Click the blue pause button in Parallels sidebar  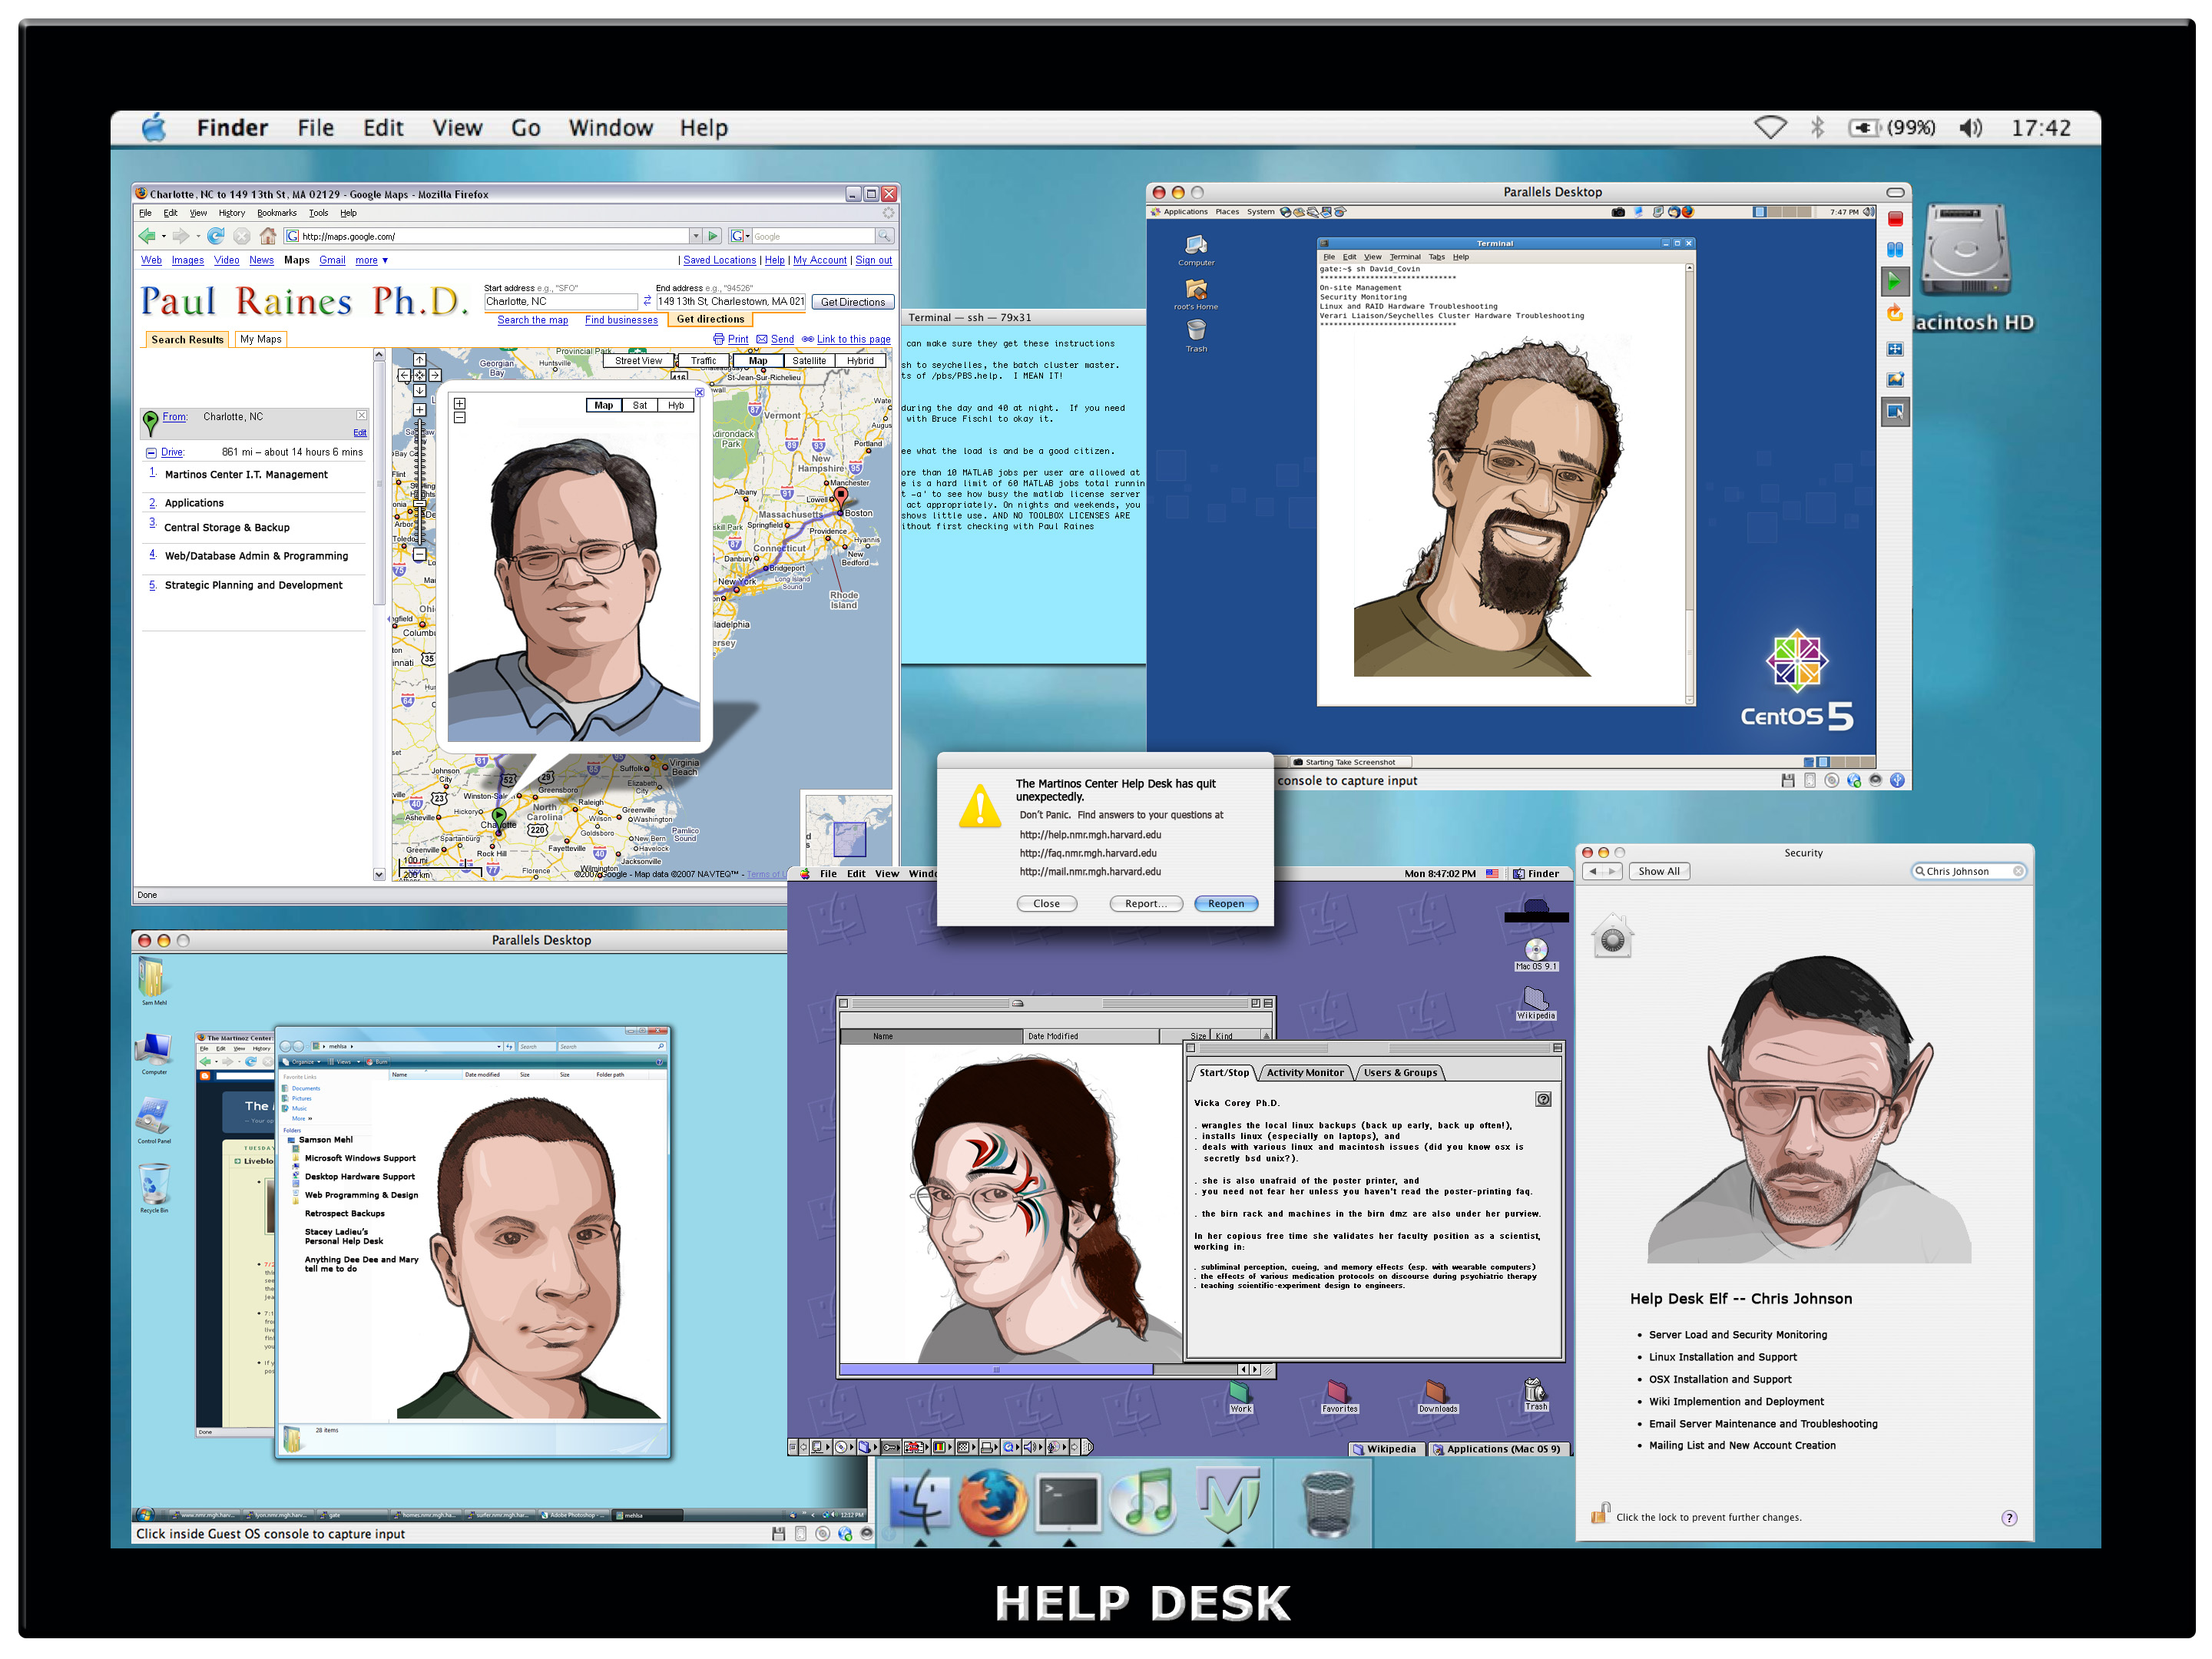1894,250
